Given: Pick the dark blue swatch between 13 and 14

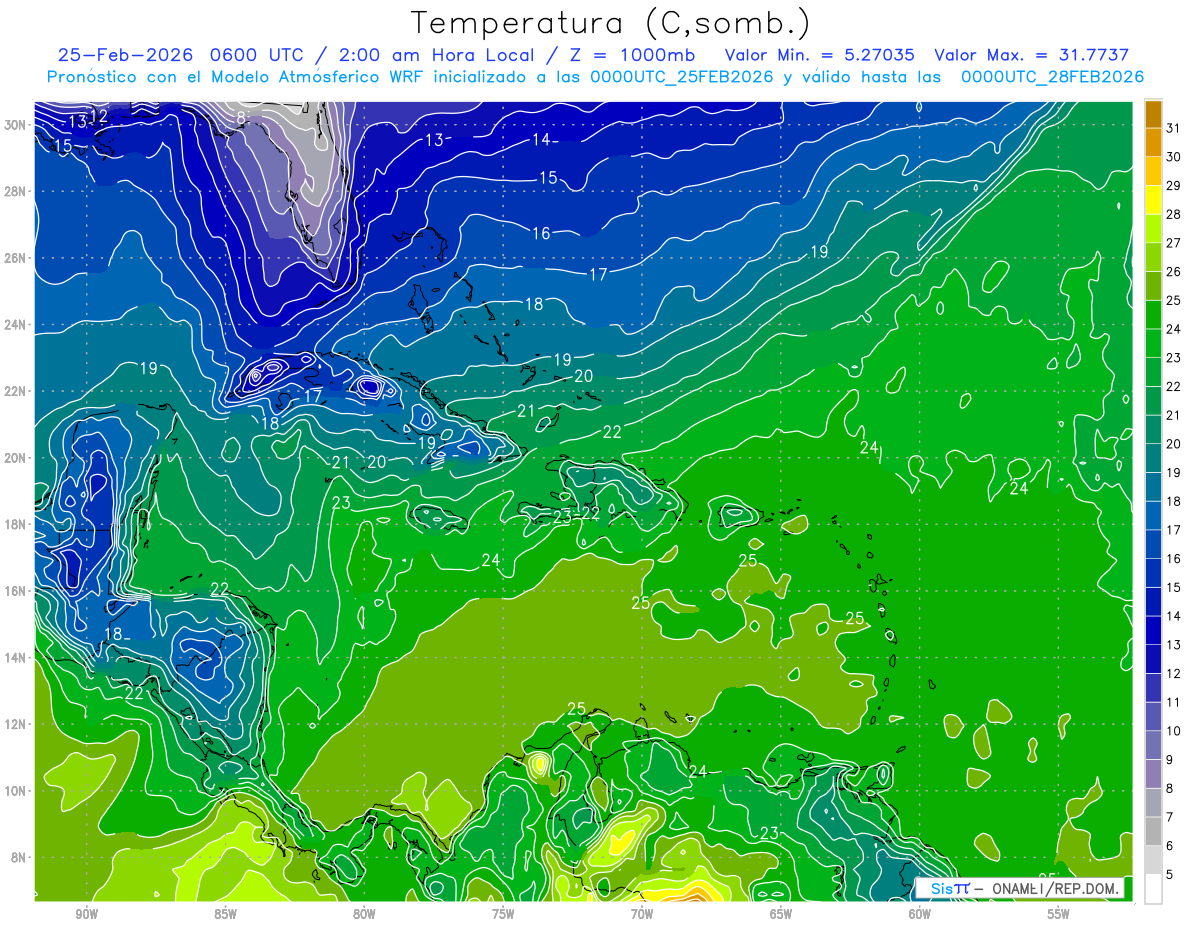Looking at the screenshot, I should [x=1153, y=630].
